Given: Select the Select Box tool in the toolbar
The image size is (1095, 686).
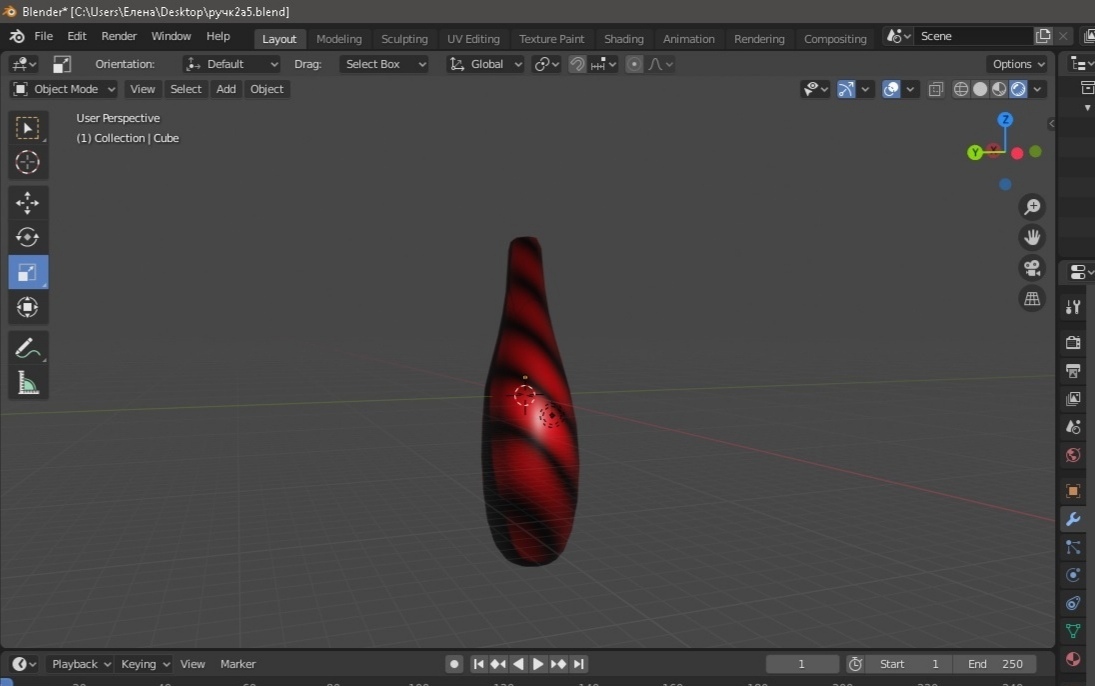Looking at the screenshot, I should (x=28, y=129).
